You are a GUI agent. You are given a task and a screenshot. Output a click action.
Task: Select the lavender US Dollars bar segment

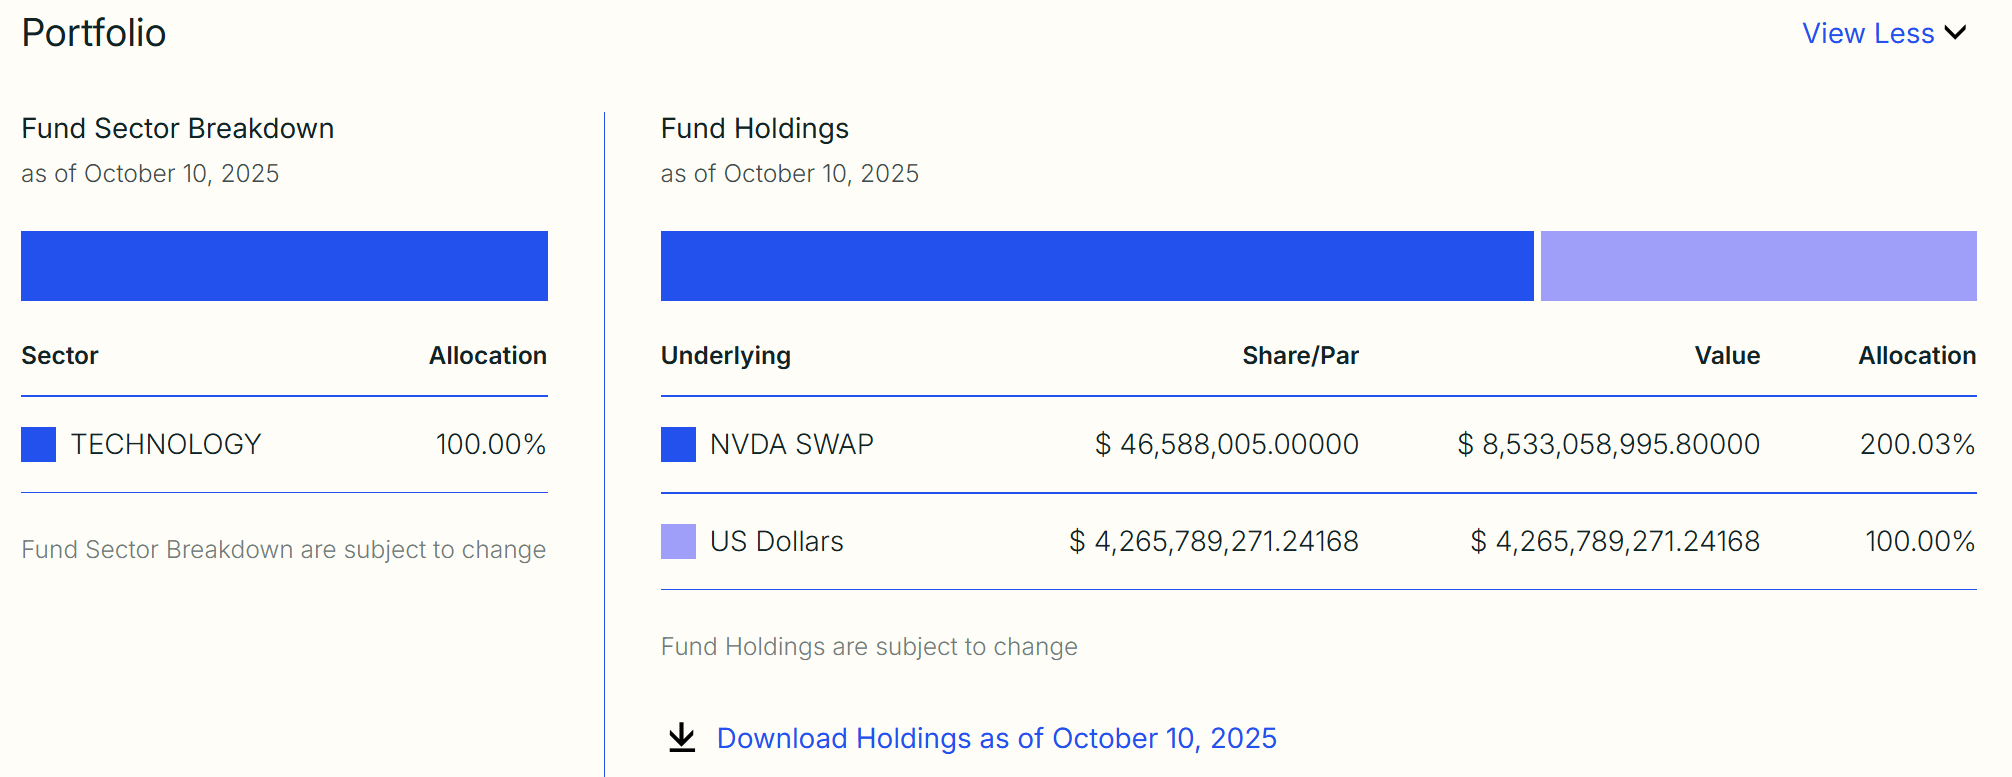1758,266
